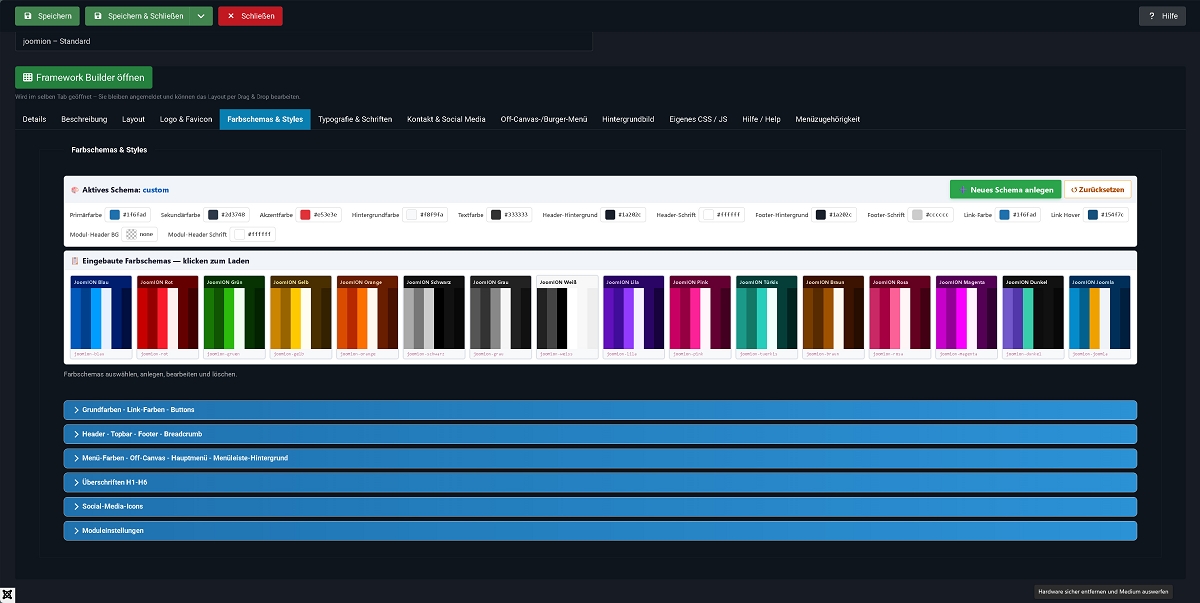The image size is (1200, 603).
Task: Open the Hintergrundbild tab
Action: tap(628, 119)
